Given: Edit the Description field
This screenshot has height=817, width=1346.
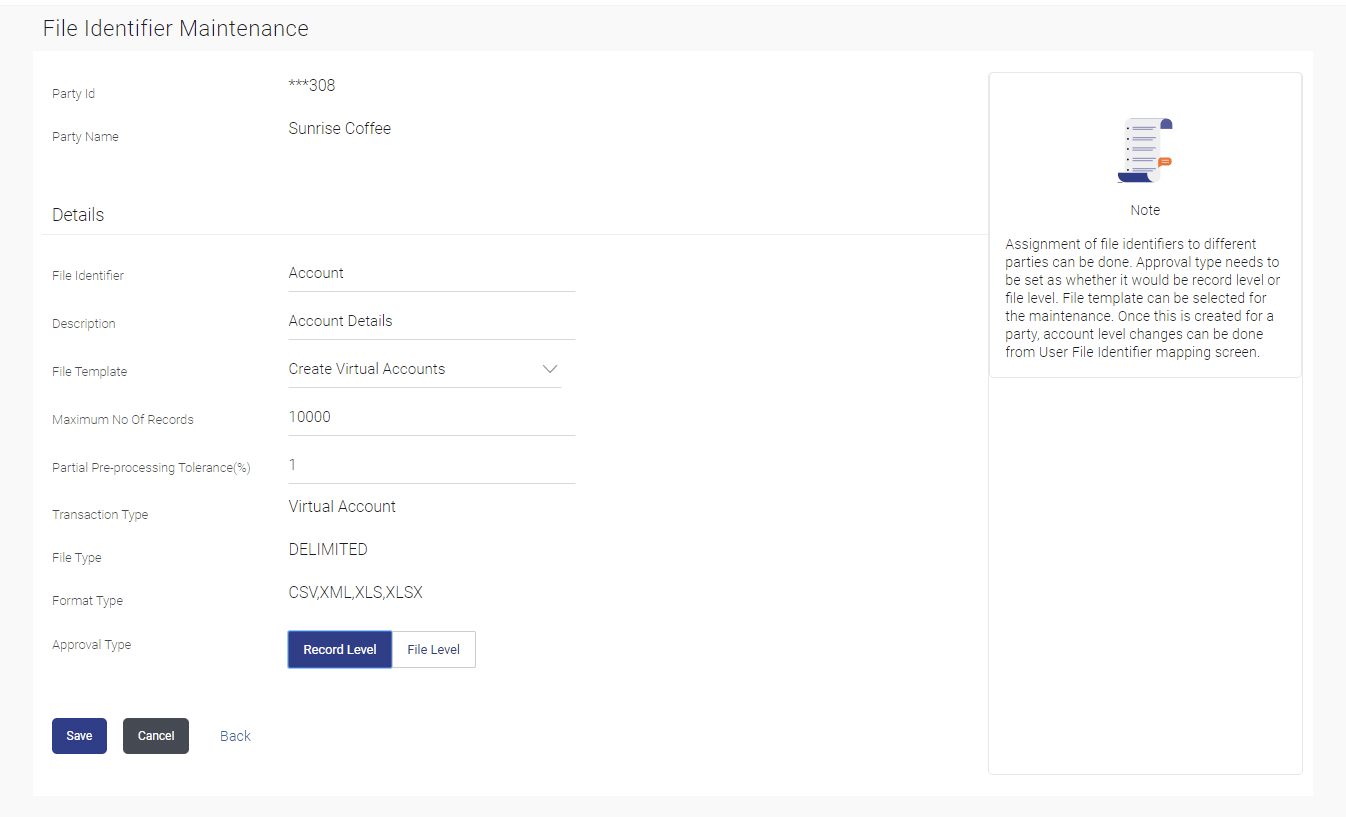Looking at the screenshot, I should point(432,321).
